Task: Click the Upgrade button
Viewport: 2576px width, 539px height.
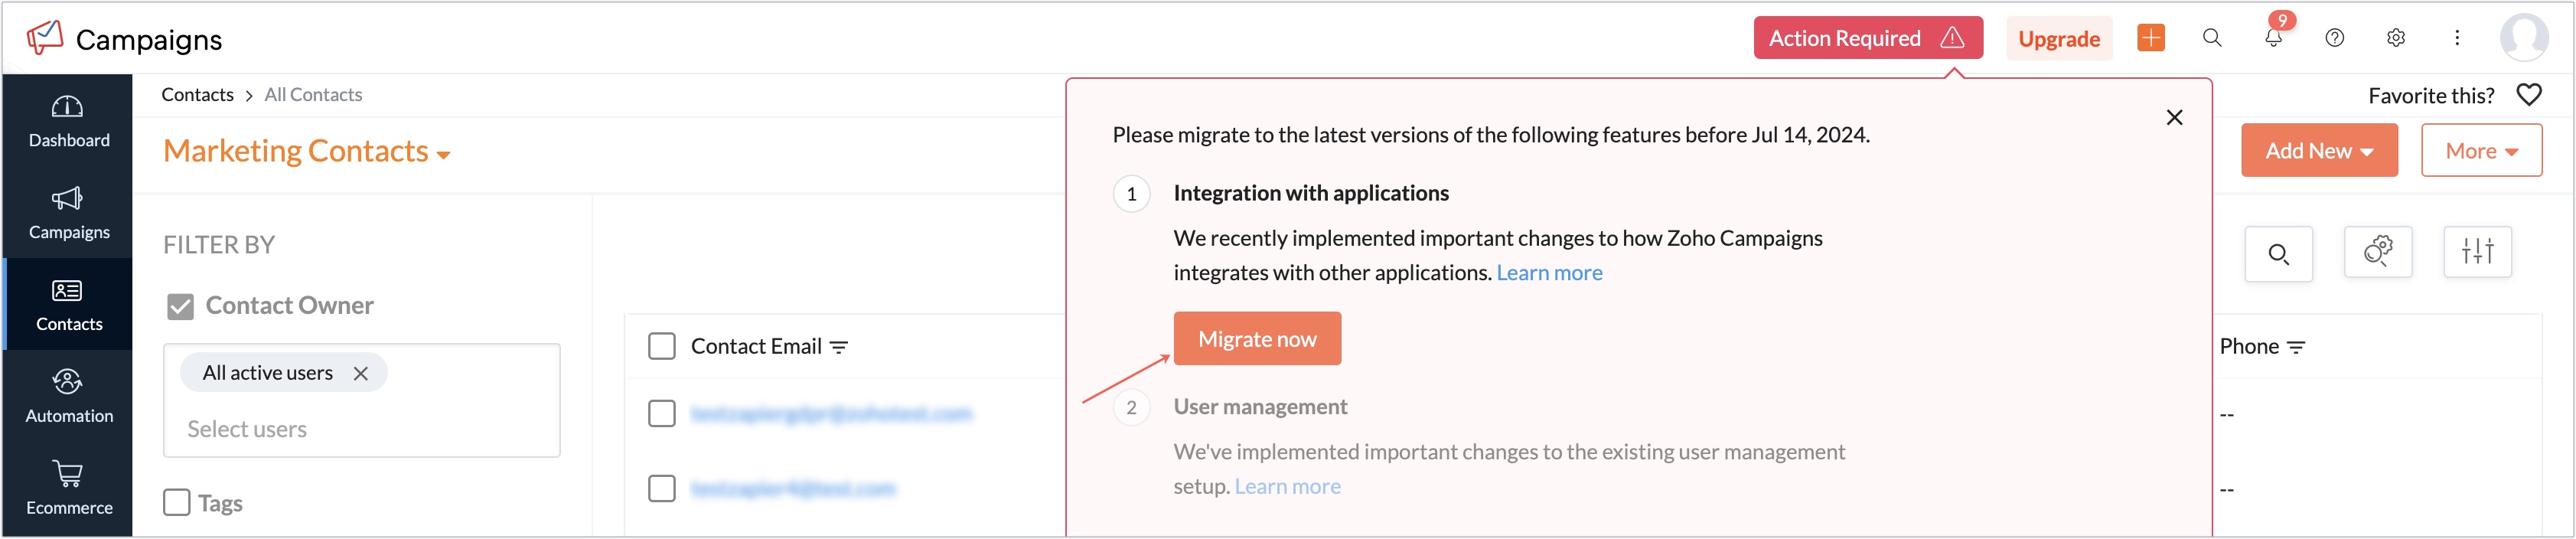Action: [2059, 38]
